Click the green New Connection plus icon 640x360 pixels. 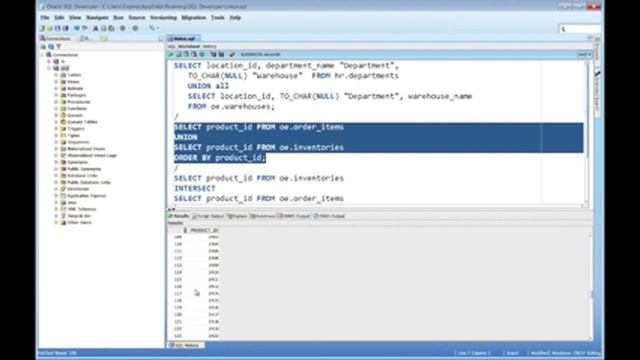(x=43, y=47)
